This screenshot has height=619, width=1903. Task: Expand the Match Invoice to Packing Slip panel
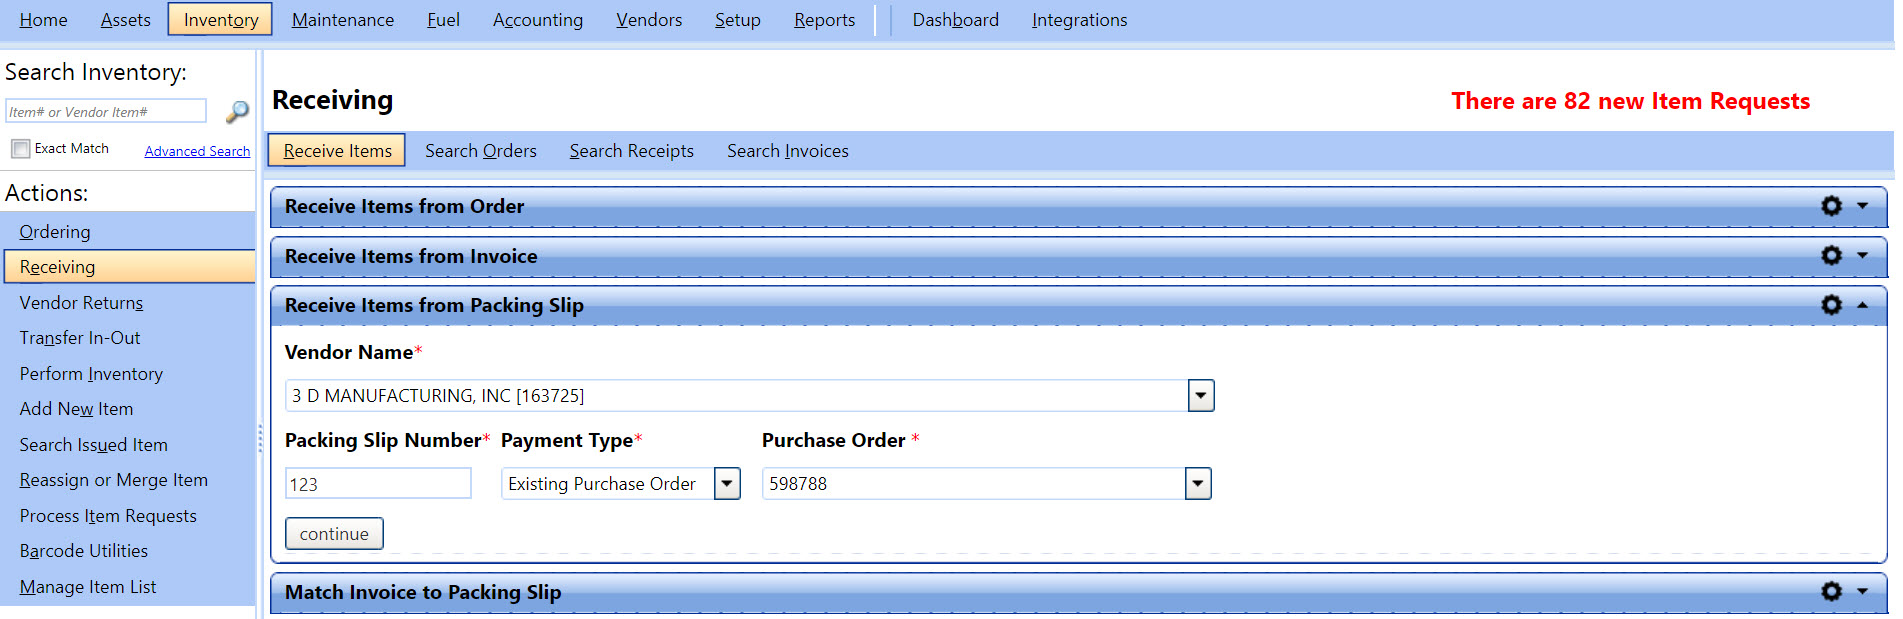tap(1863, 592)
